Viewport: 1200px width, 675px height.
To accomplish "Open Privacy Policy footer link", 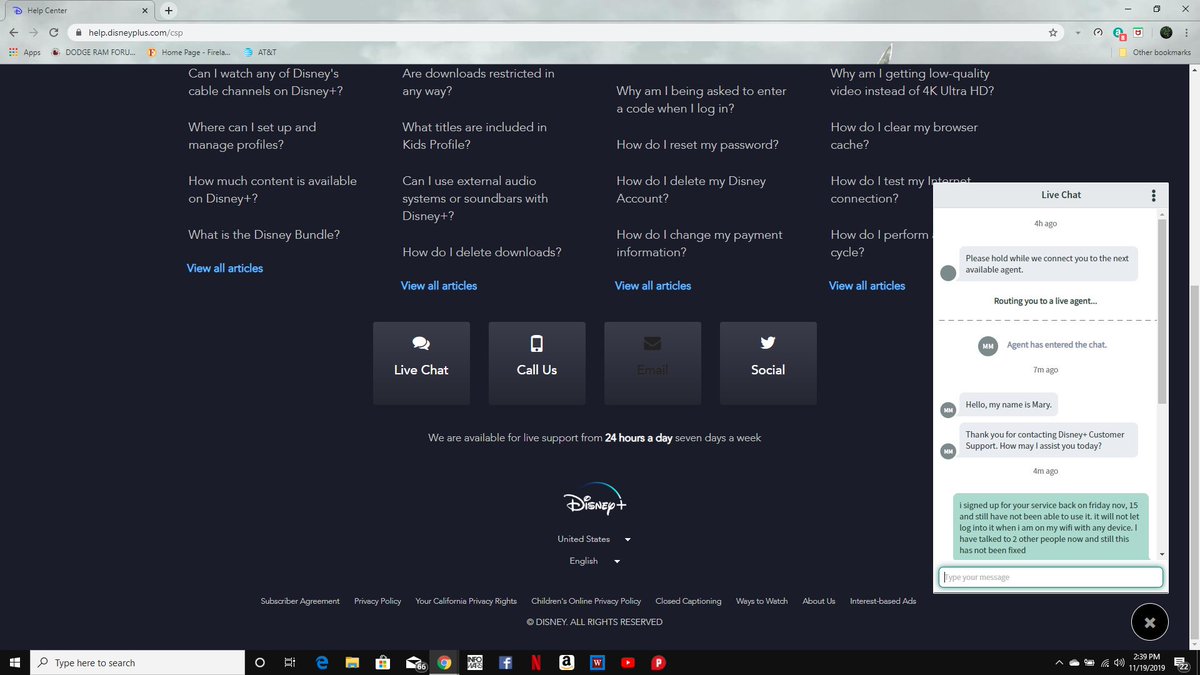I will 377,601.
